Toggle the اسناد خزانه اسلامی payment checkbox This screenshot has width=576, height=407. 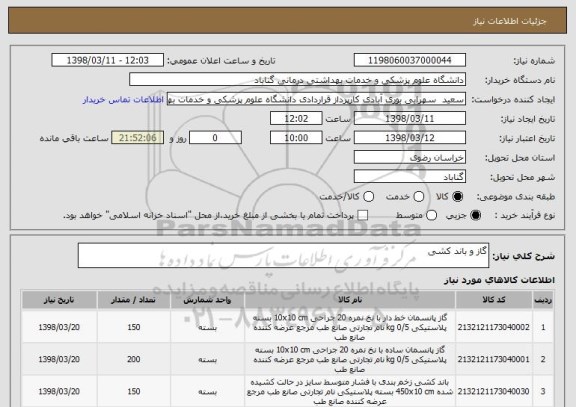click(x=363, y=216)
